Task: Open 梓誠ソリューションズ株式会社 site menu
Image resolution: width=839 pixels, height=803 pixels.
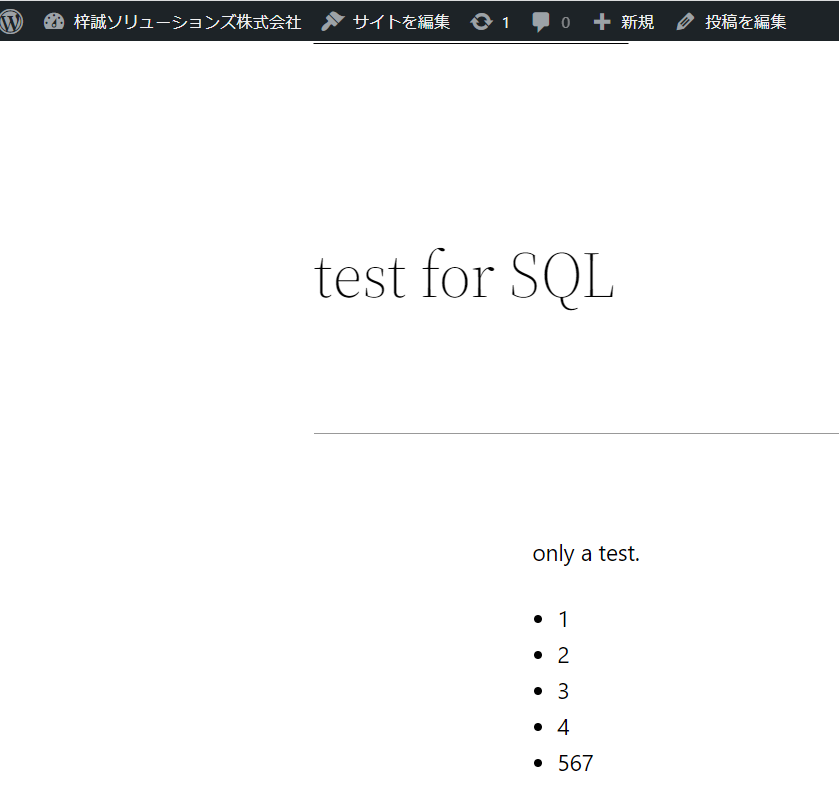Action: point(187,22)
